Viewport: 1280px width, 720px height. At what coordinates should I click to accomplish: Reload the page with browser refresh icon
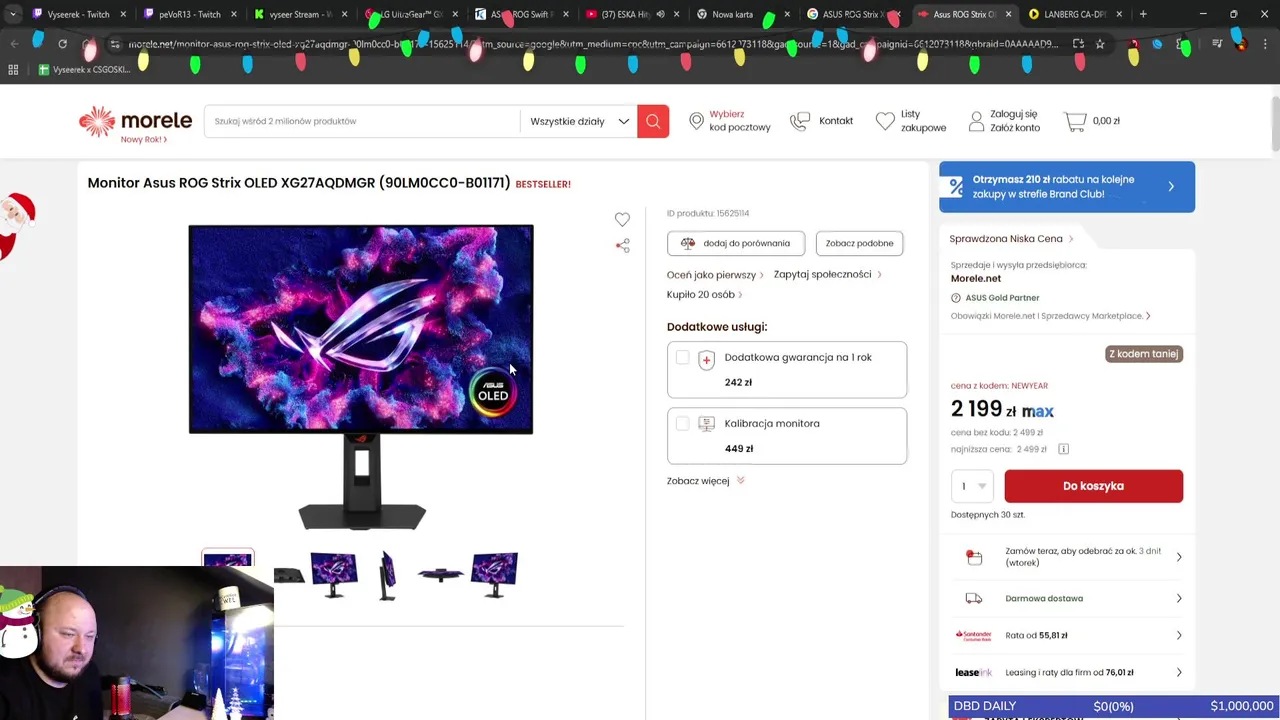(x=62, y=44)
